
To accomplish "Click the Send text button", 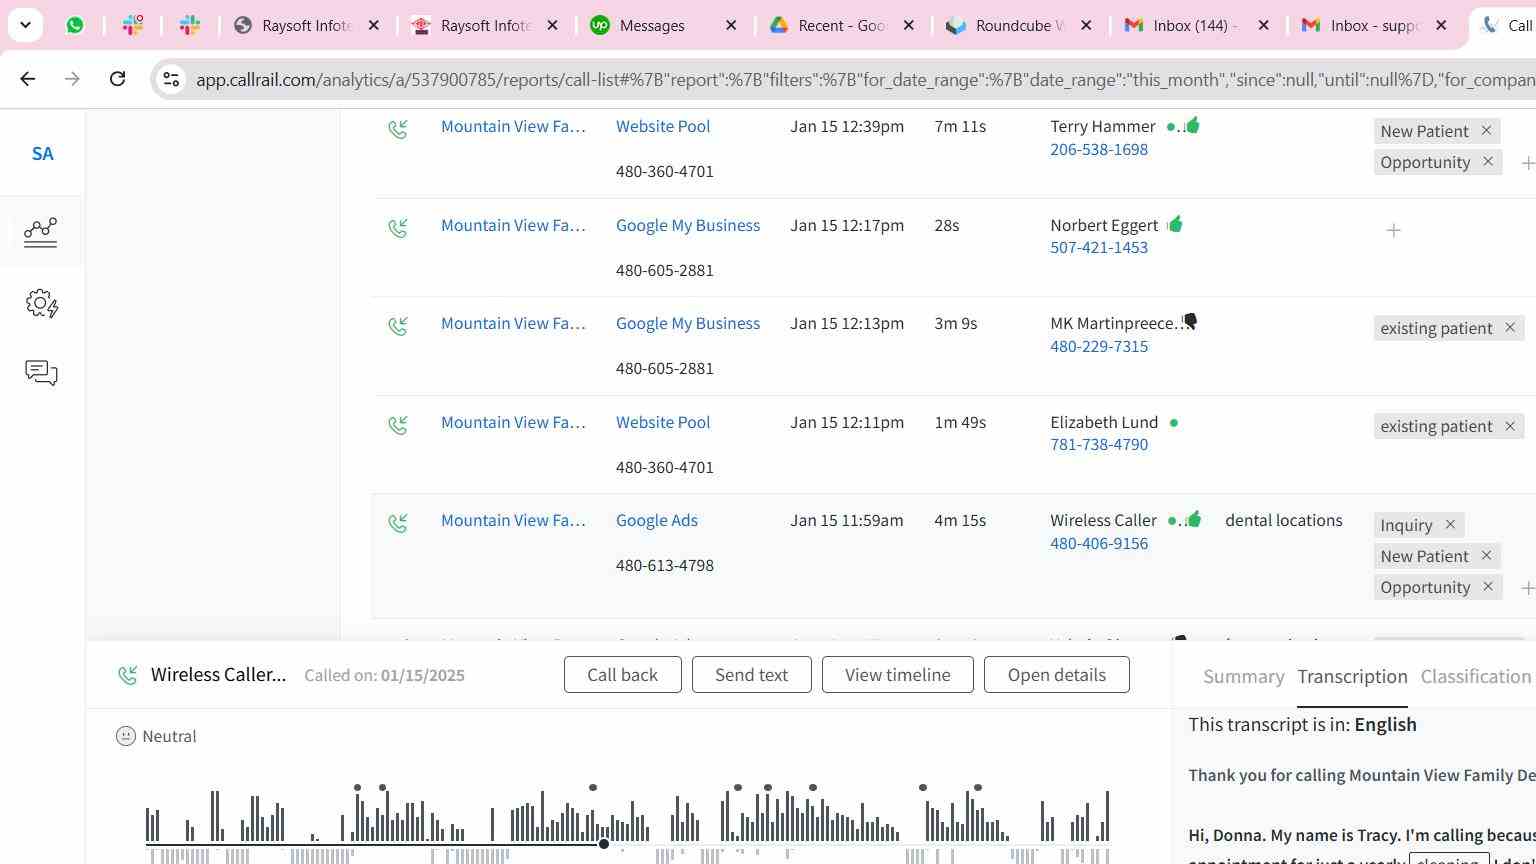I will click(751, 675).
